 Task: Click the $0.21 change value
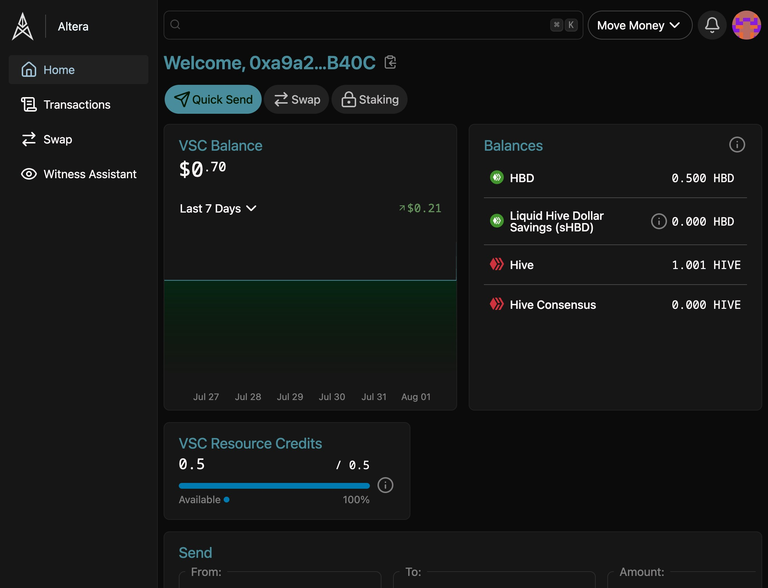420,208
